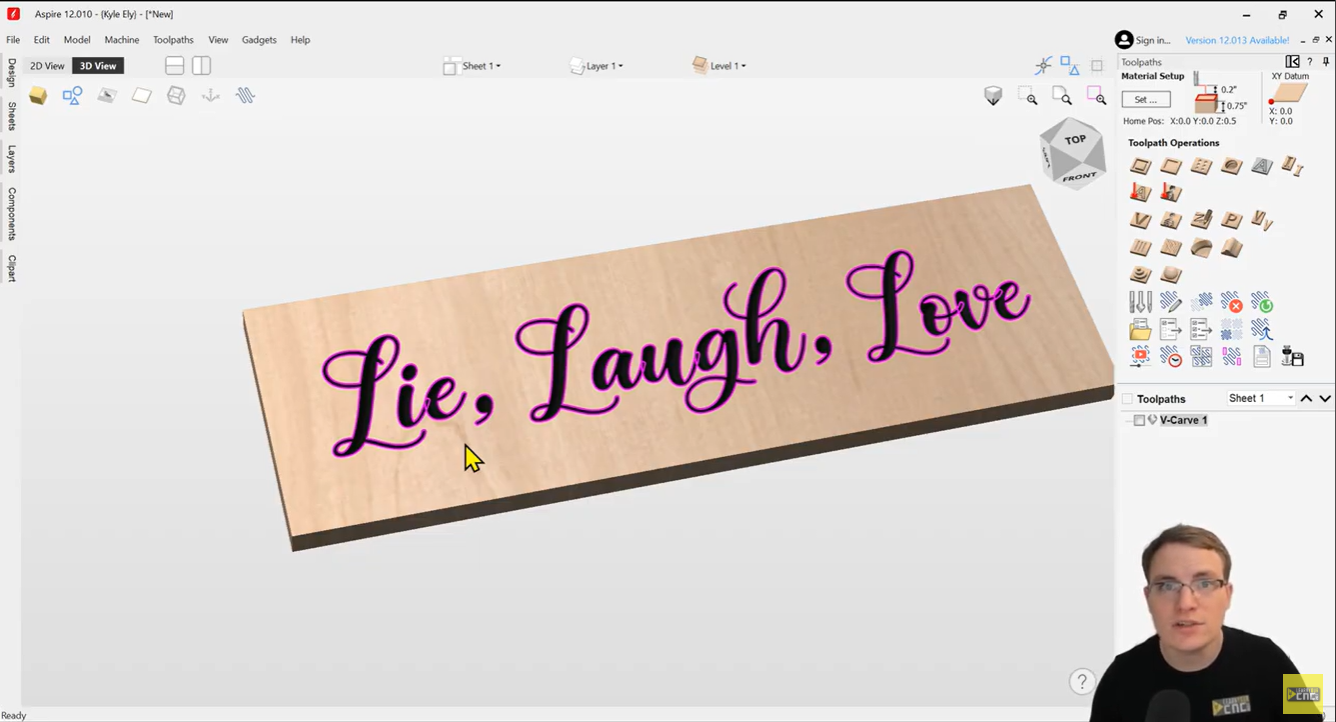Switch to the 2D View tab

pos(47,66)
